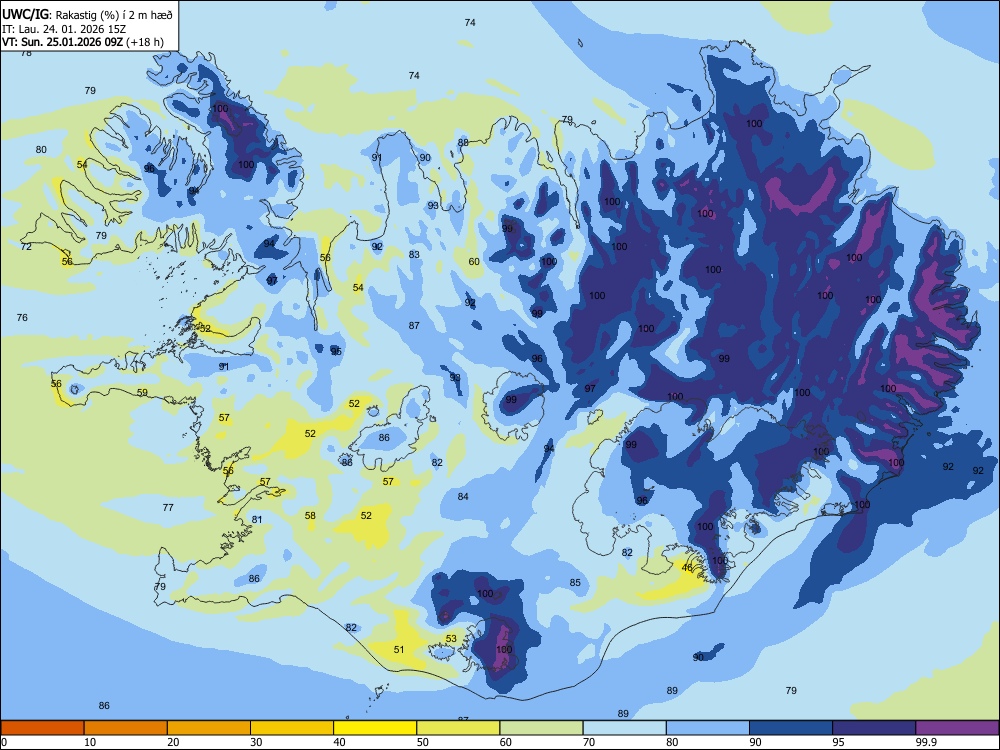1000x750 pixels.
Task: Click the title text 'UWC/IG: Rakastig (%) í 2 m hæð'
Action: coord(87,15)
